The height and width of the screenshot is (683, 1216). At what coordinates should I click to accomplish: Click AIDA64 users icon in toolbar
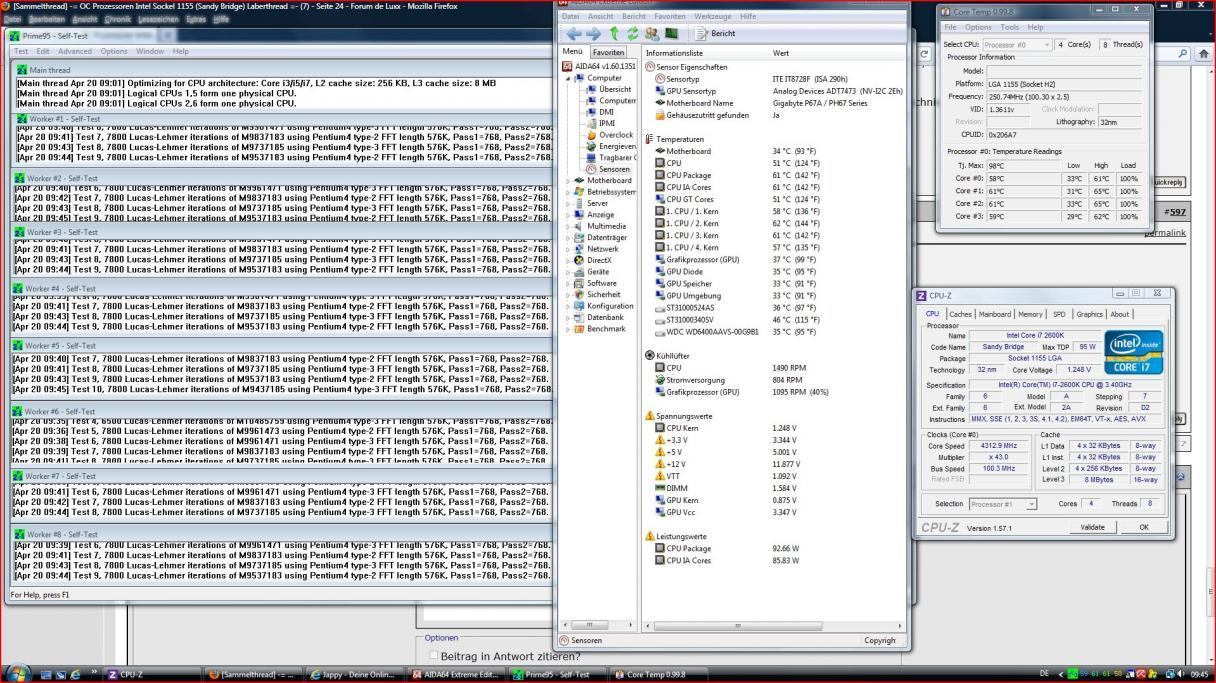pos(652,34)
